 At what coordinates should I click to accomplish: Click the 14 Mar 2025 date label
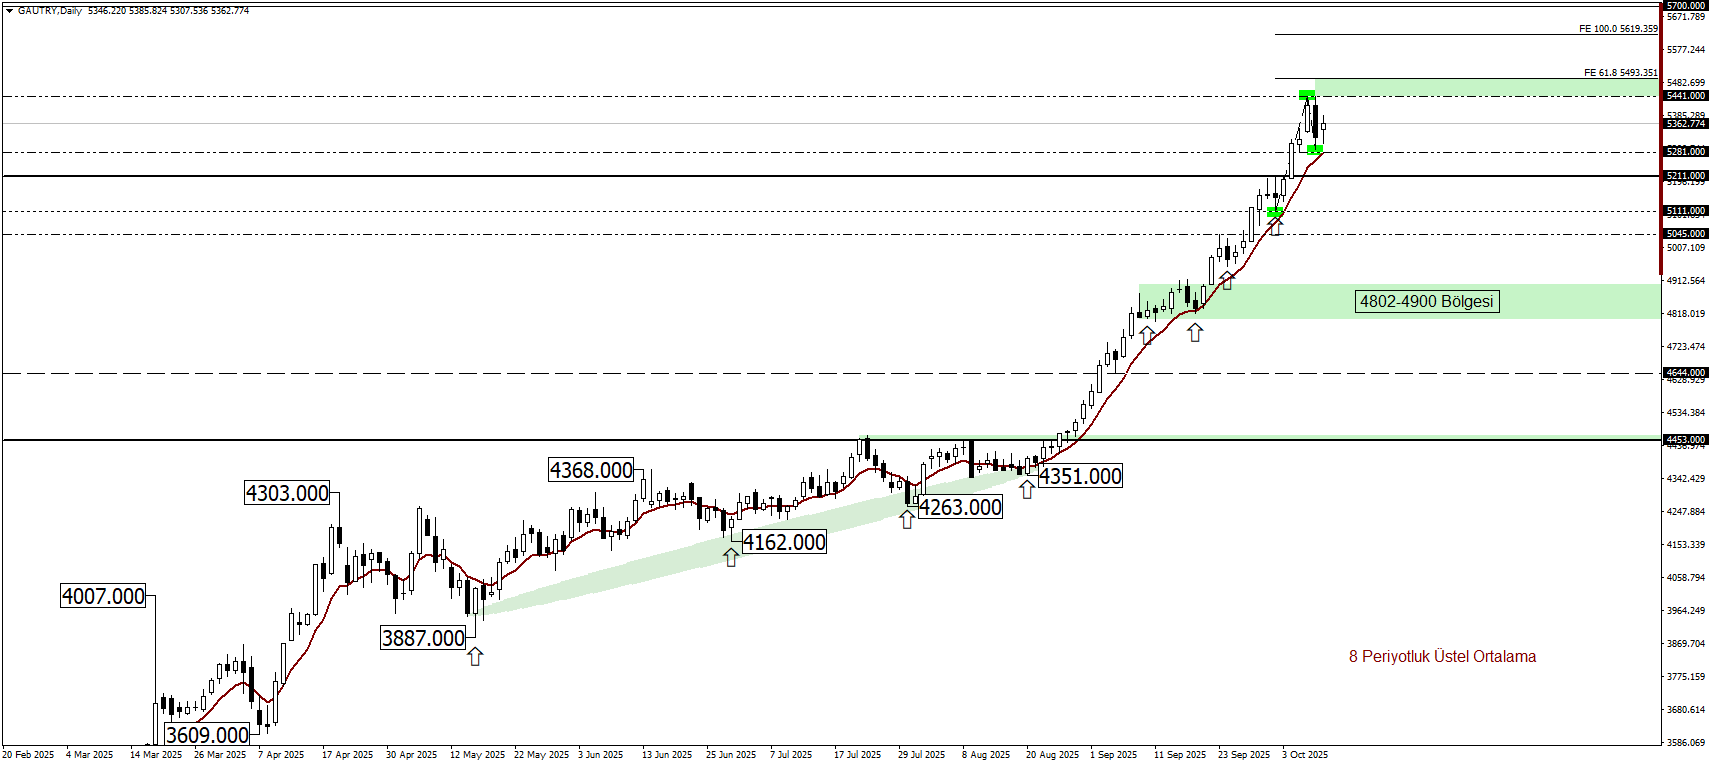156,755
